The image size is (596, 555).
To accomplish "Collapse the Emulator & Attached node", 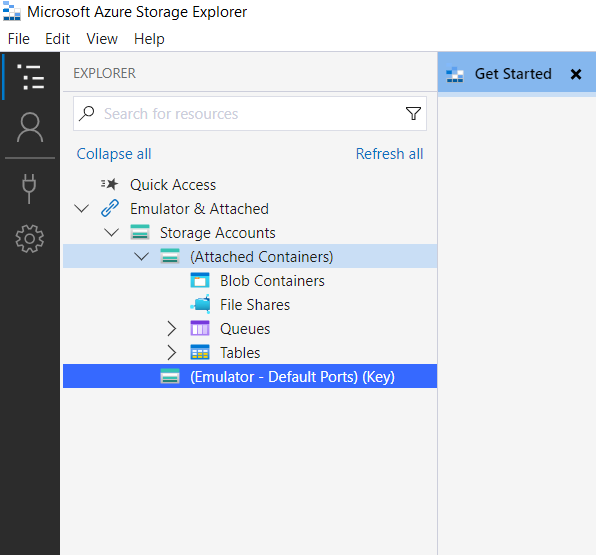I will (81, 208).
